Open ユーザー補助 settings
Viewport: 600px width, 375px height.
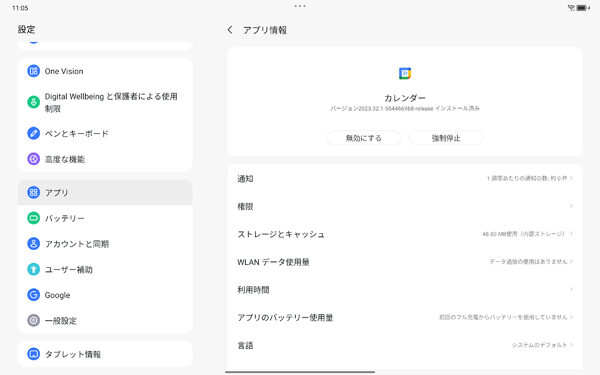click(x=105, y=269)
